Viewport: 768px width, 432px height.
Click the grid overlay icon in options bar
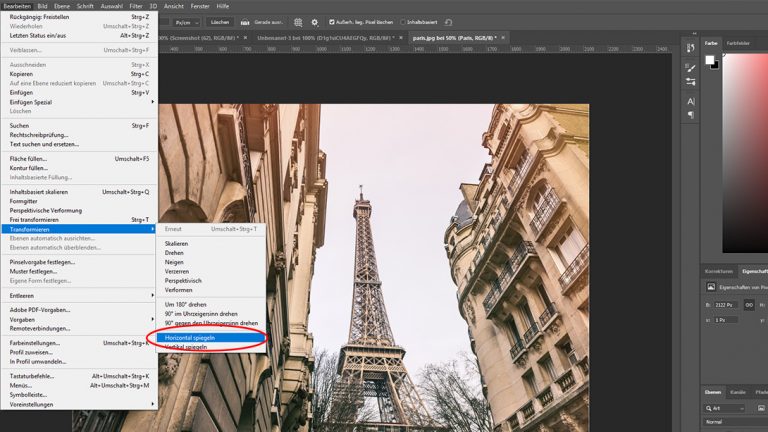pos(297,21)
